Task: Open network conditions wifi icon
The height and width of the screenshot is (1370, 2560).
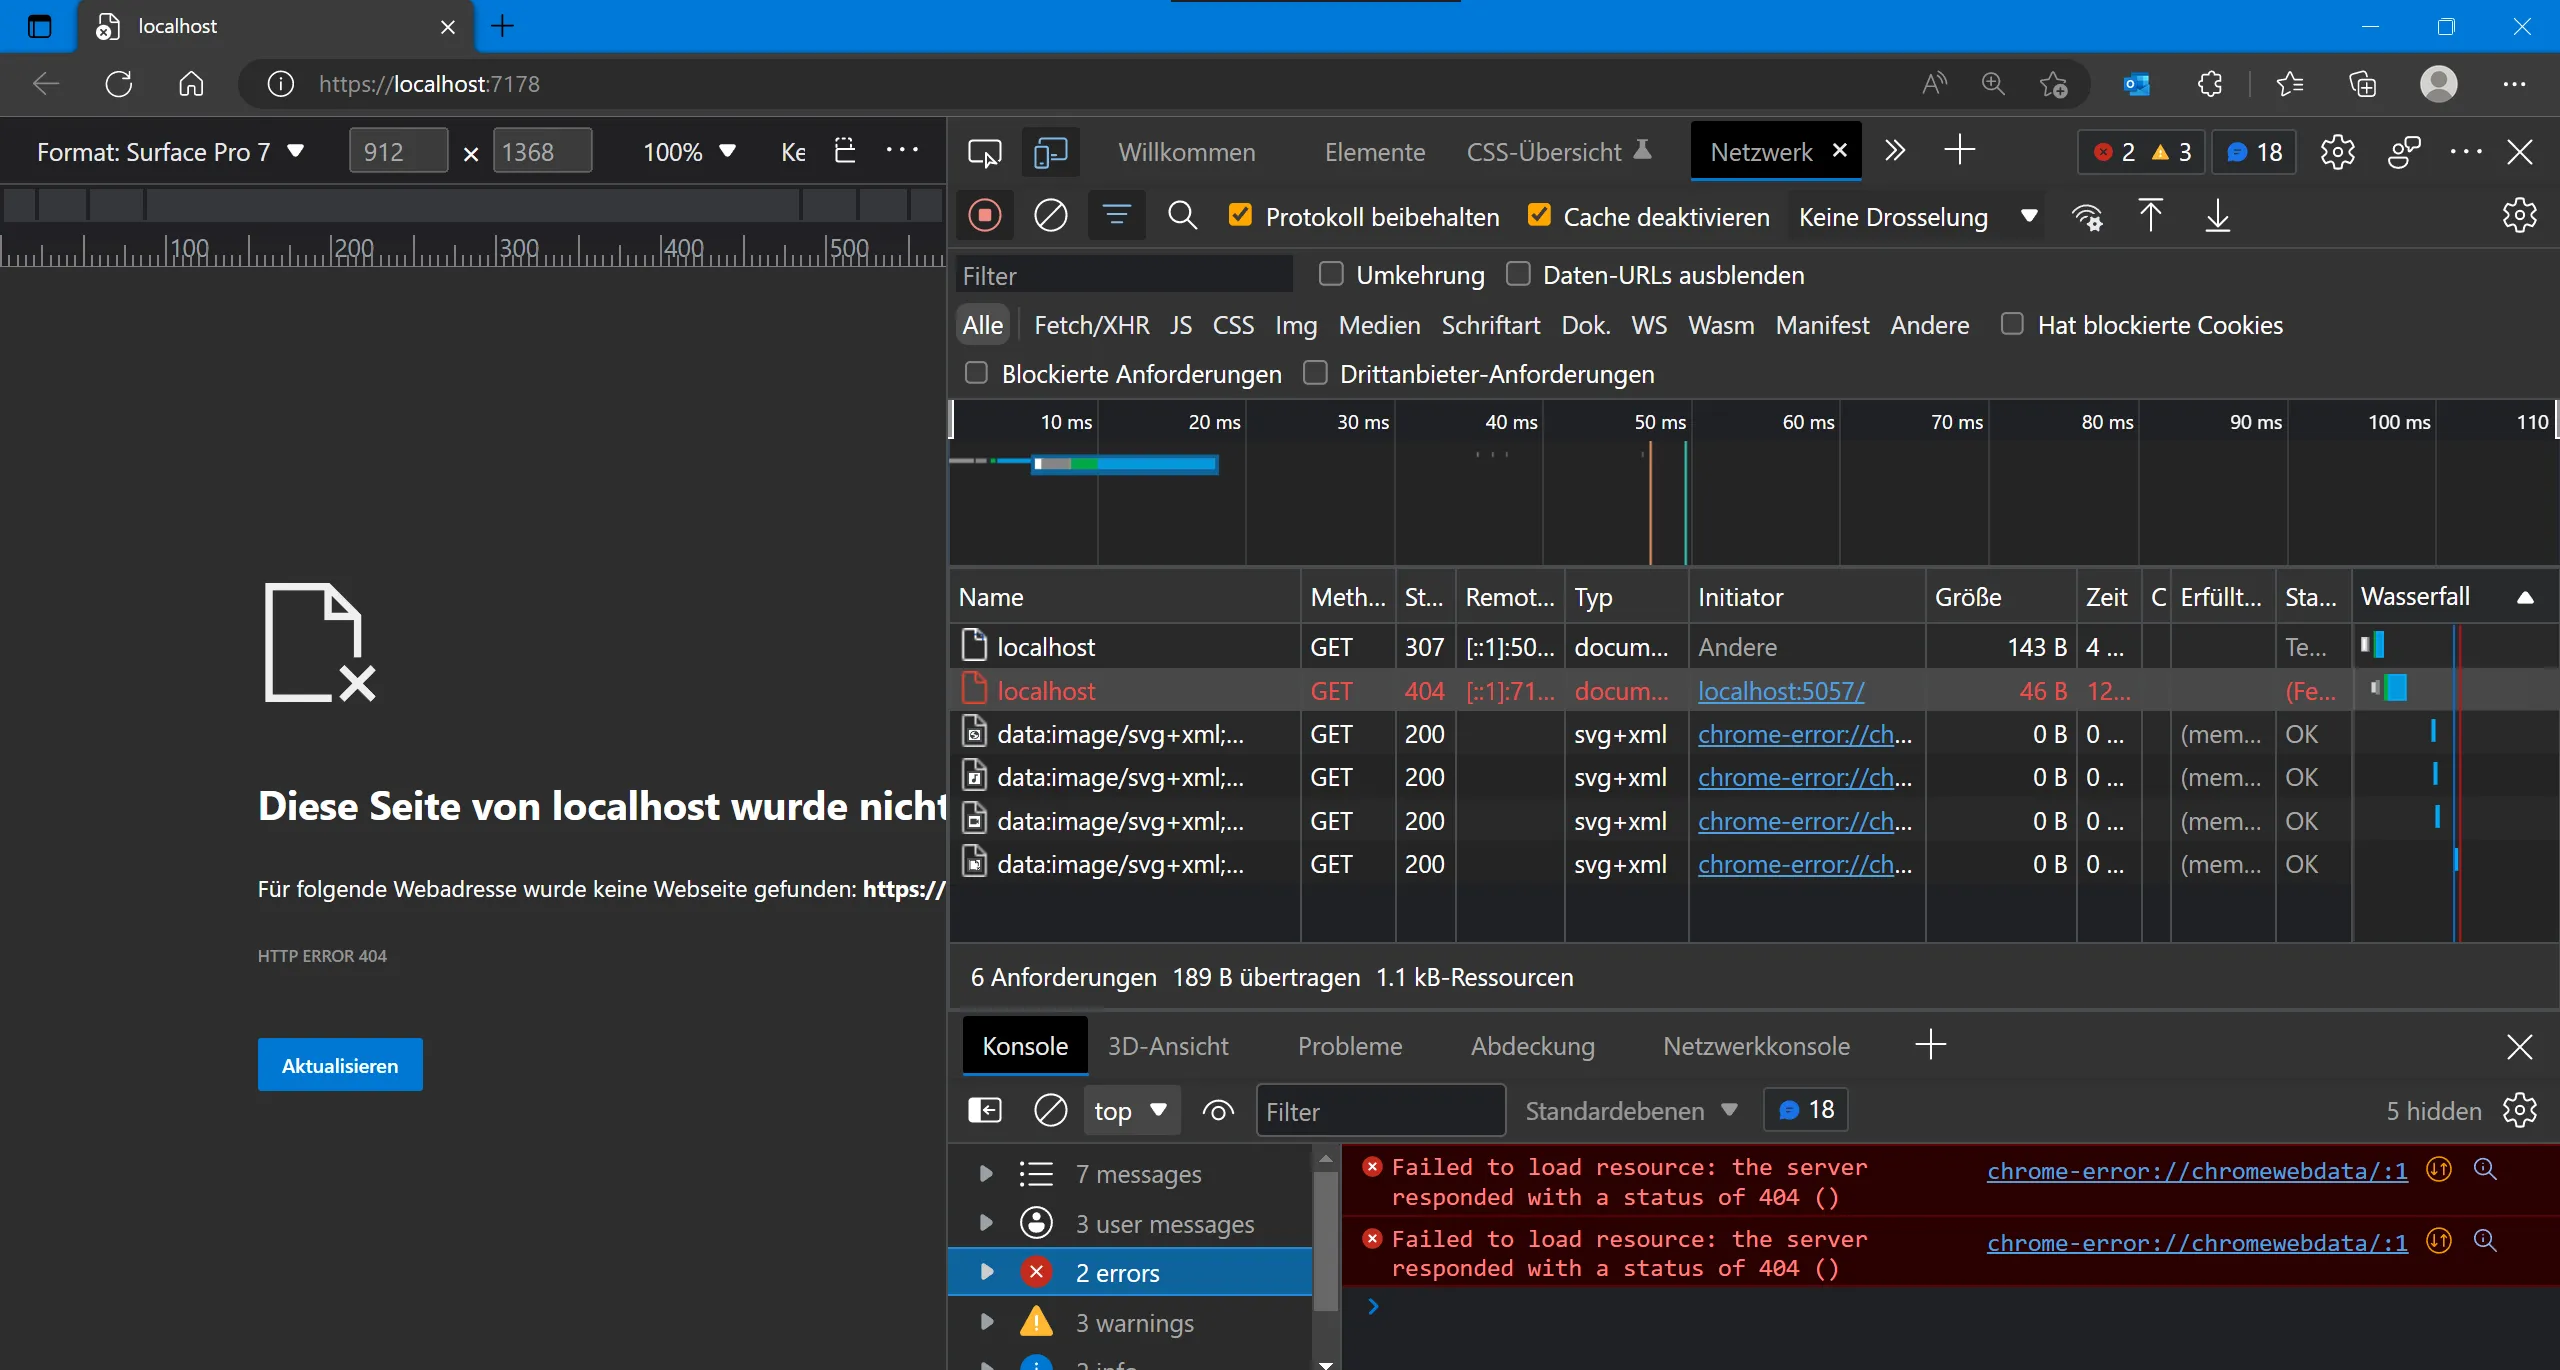Action: 2087,216
